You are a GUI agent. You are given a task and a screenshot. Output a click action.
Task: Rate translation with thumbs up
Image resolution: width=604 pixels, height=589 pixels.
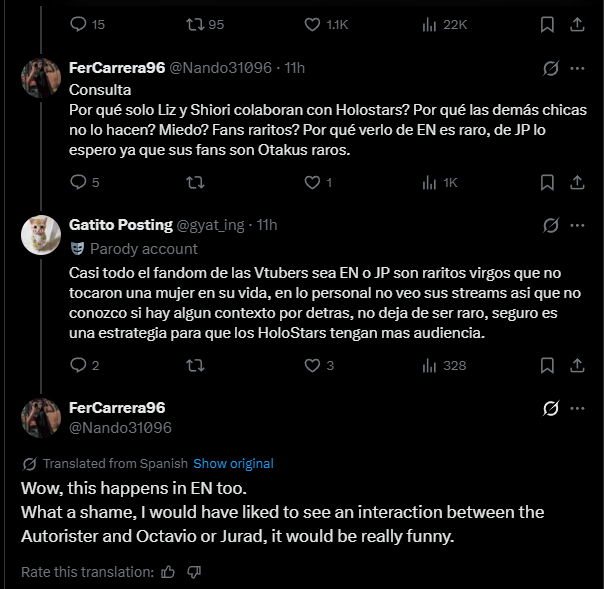[x=168, y=572]
